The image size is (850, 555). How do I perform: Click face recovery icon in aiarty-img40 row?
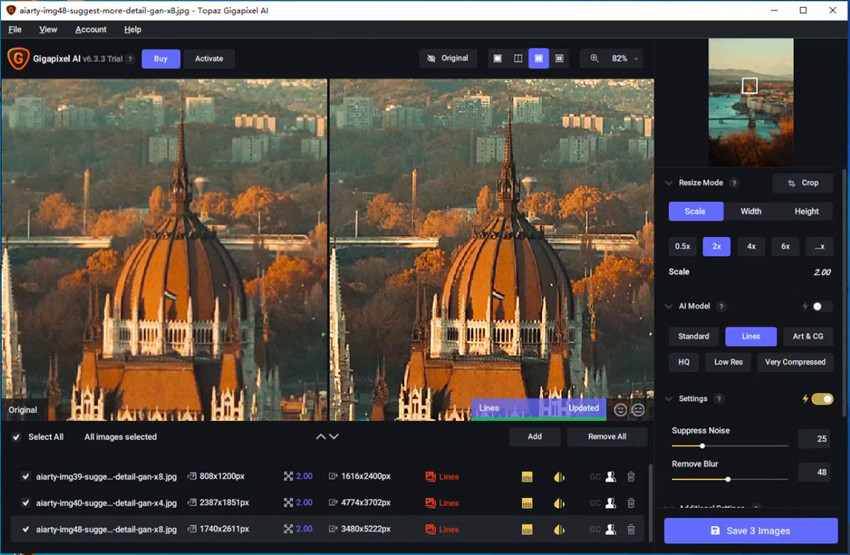[x=610, y=503]
